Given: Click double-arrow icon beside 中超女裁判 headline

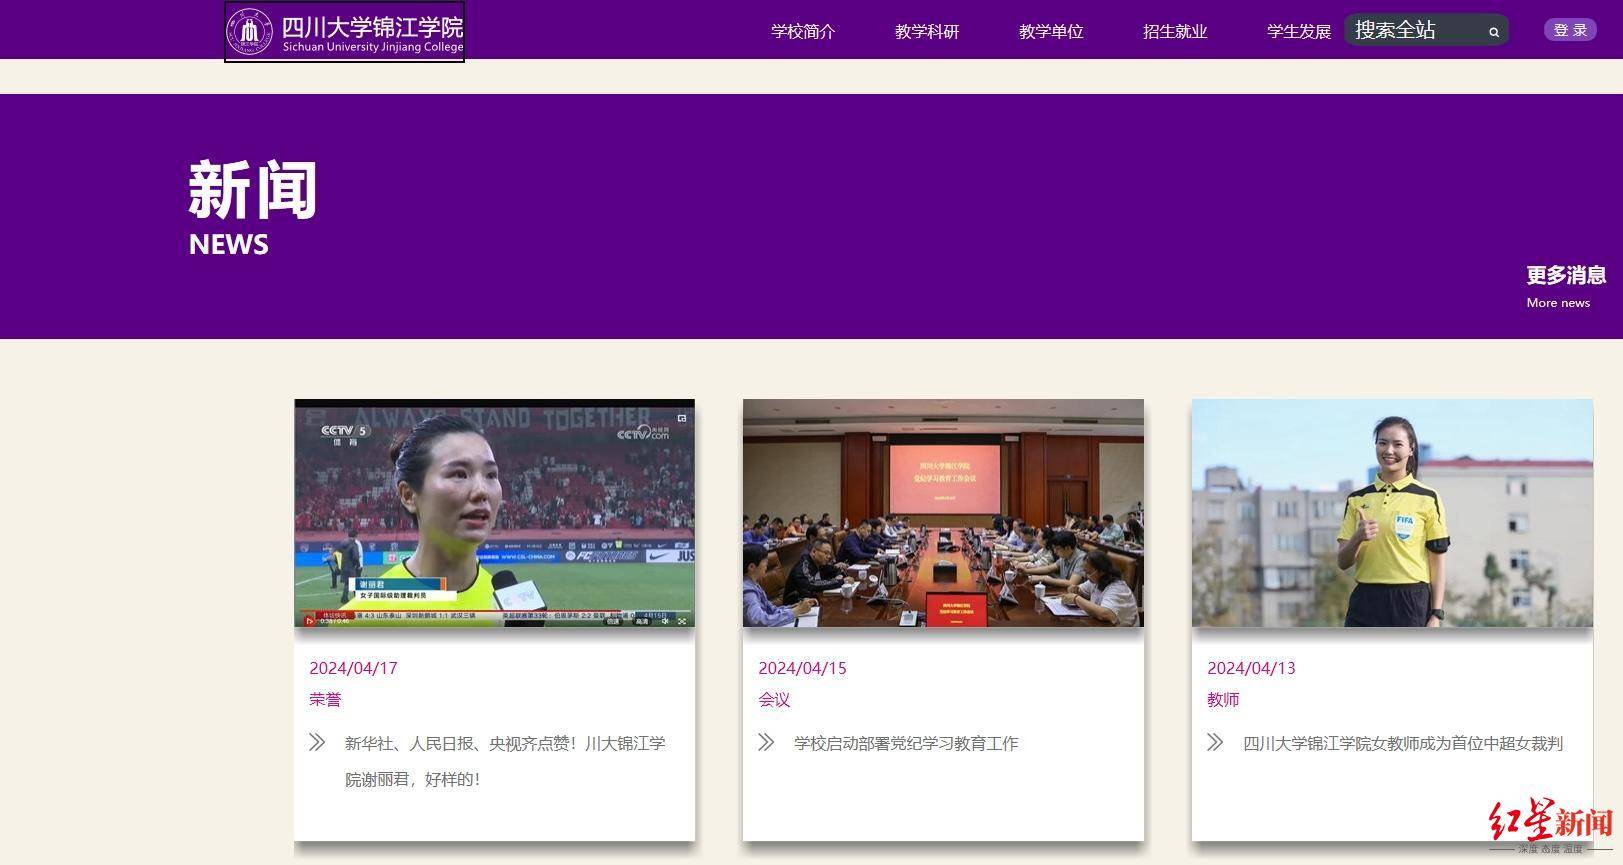Looking at the screenshot, I should pos(1215,742).
